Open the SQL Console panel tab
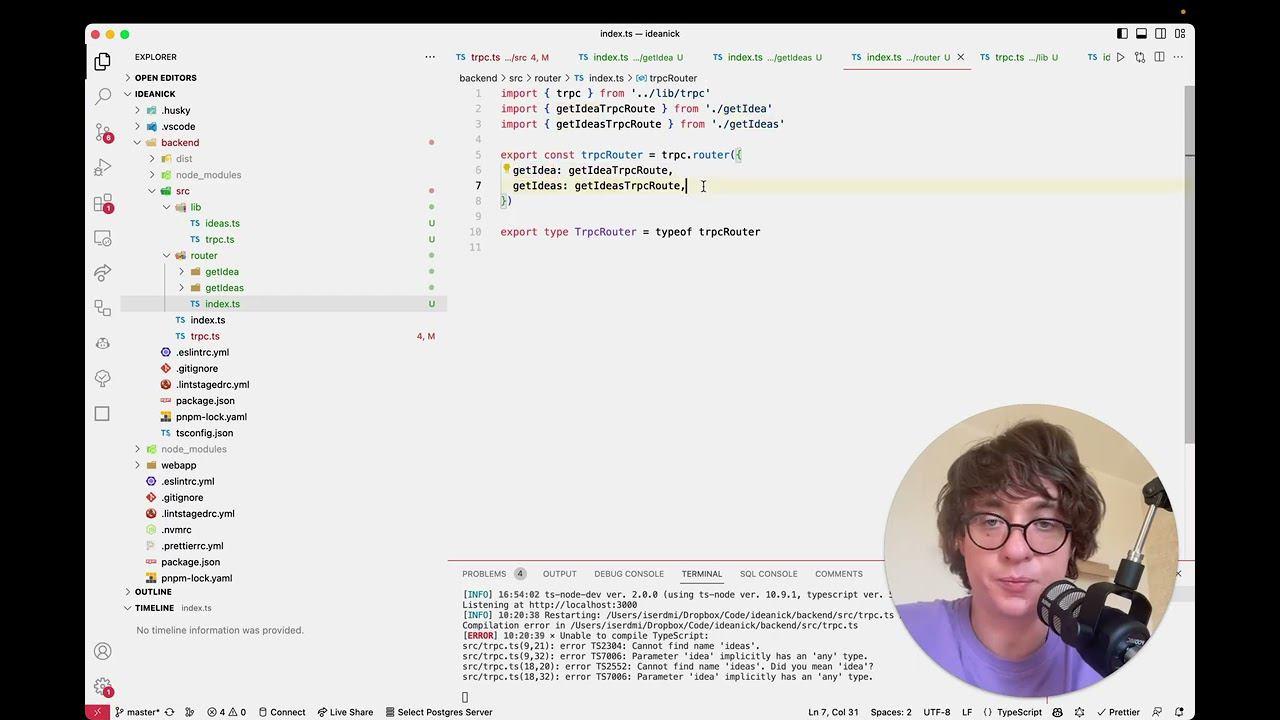This screenshot has height=720, width=1280. click(768, 574)
